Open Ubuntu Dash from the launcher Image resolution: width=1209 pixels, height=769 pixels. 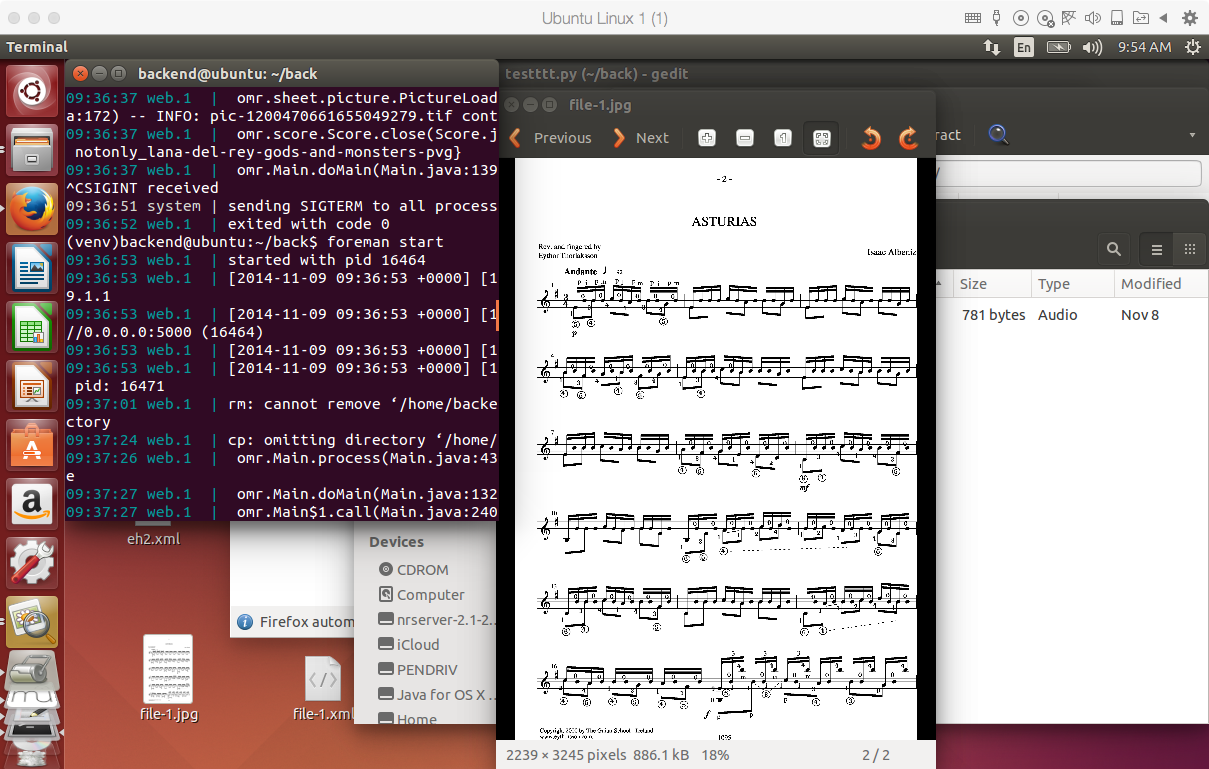[x=32, y=93]
